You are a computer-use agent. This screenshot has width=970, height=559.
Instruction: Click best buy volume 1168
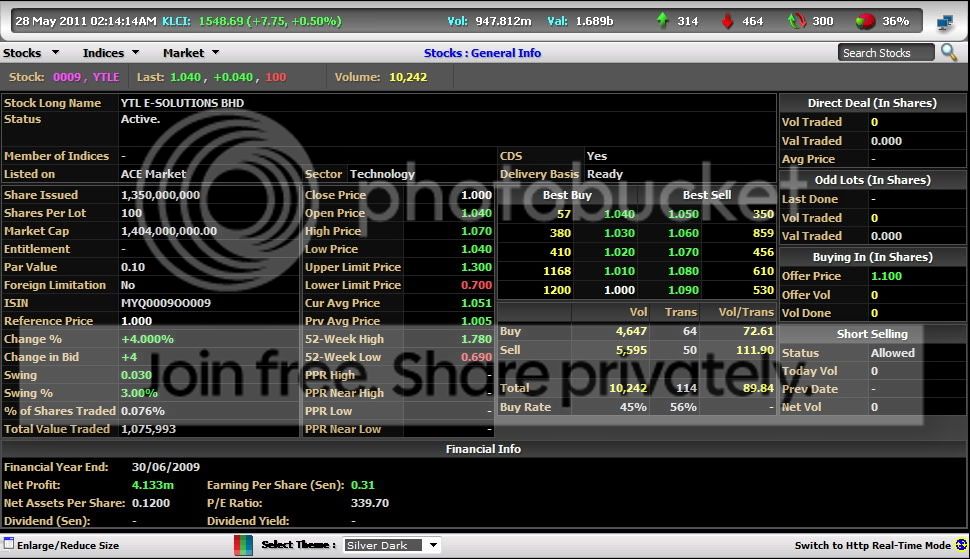(x=557, y=271)
